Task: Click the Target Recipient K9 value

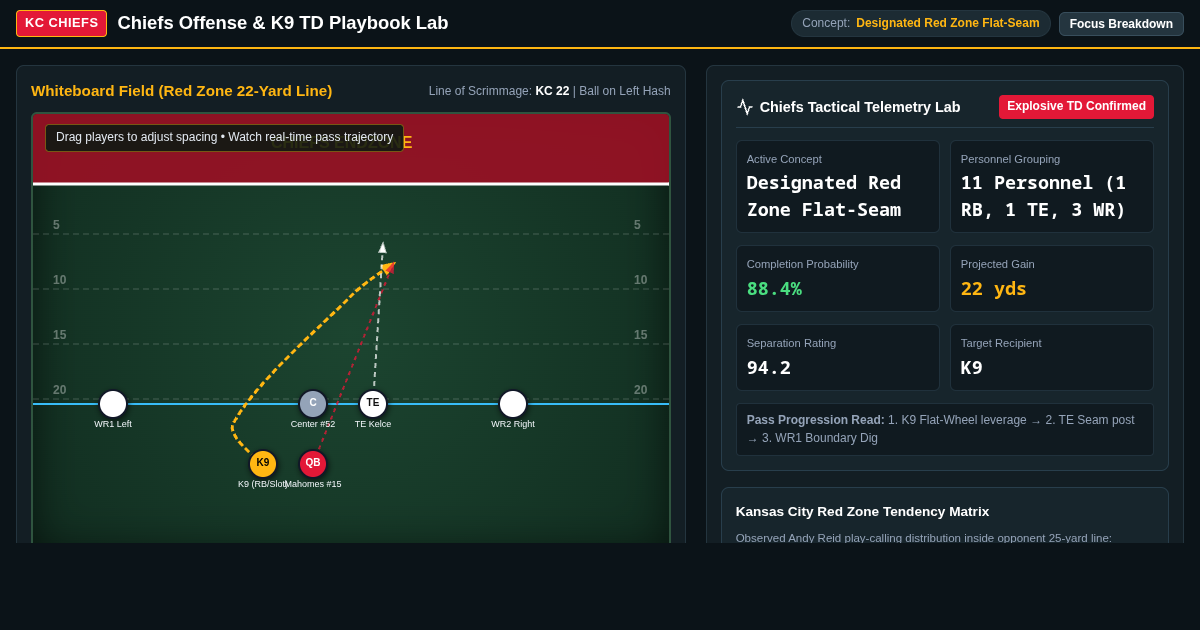Action: (x=972, y=368)
